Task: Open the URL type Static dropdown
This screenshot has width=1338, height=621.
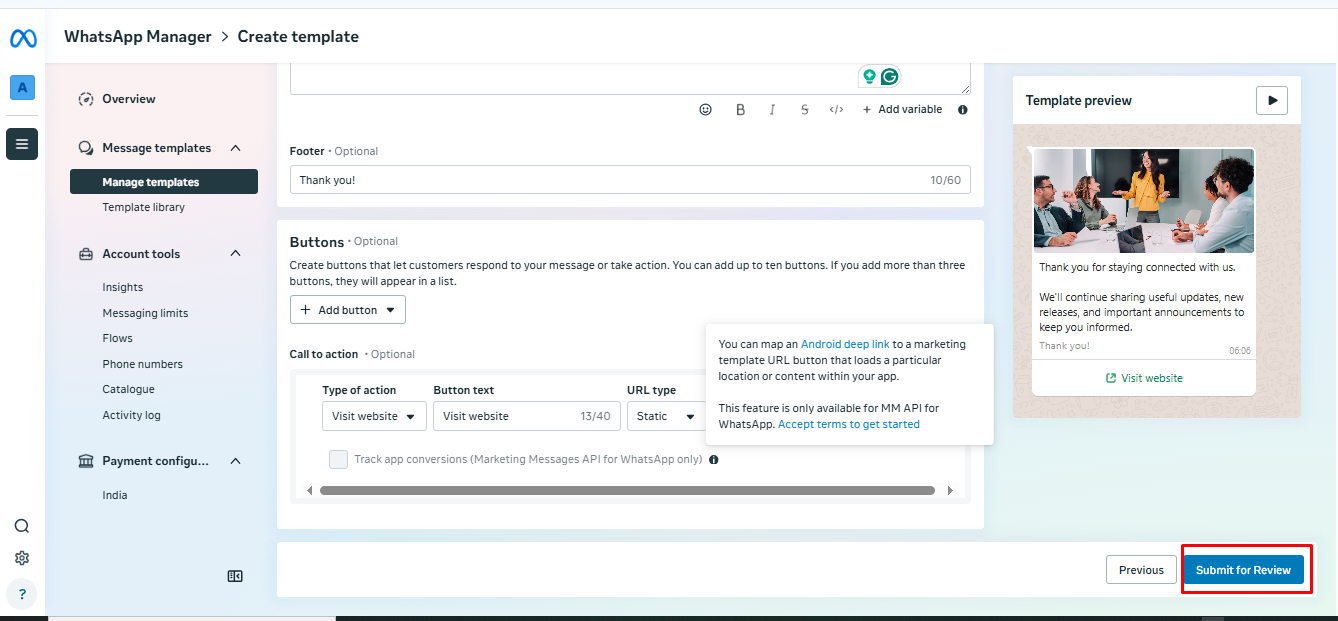Action: pyautogui.click(x=665, y=416)
